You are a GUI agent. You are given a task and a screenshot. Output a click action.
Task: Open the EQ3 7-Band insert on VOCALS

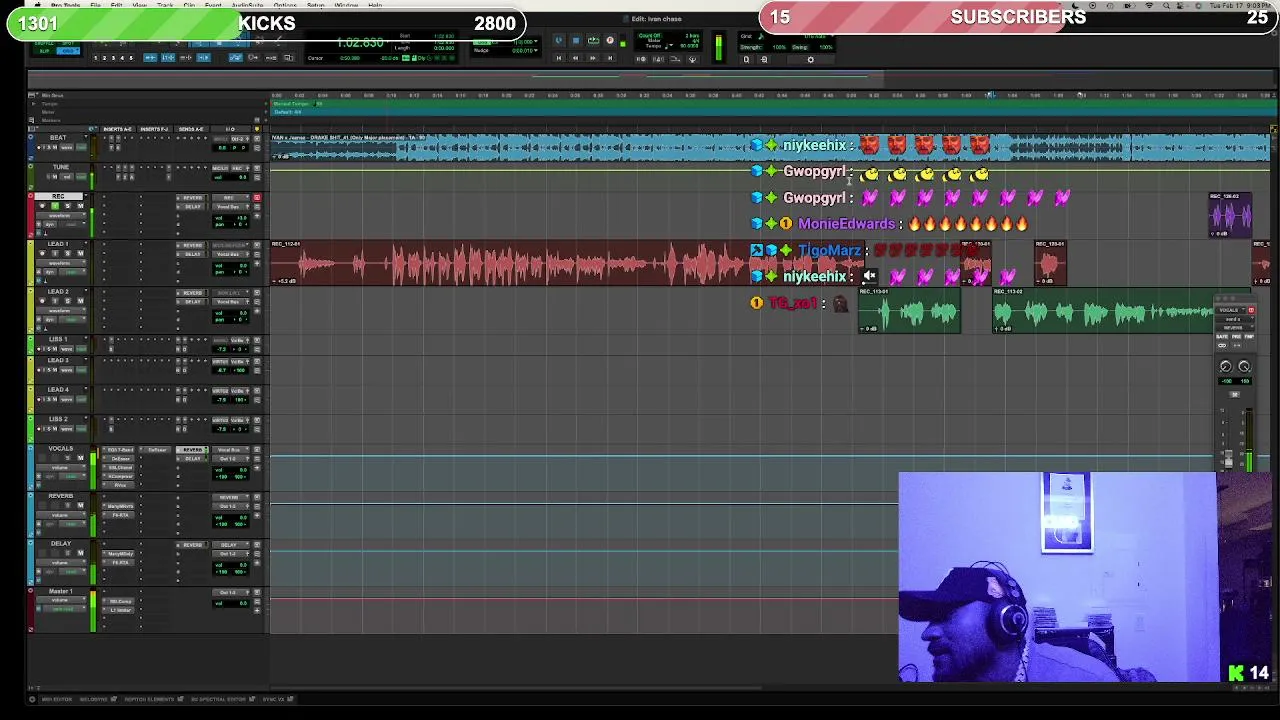119,450
